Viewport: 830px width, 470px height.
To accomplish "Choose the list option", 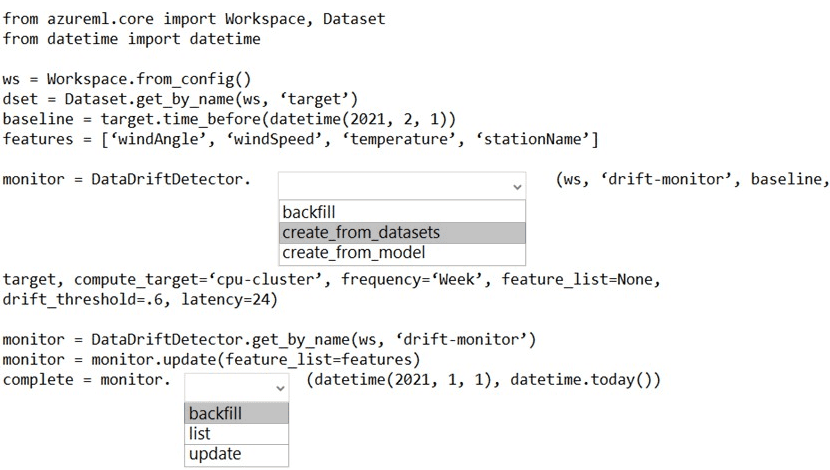I will pyautogui.click(x=200, y=433).
